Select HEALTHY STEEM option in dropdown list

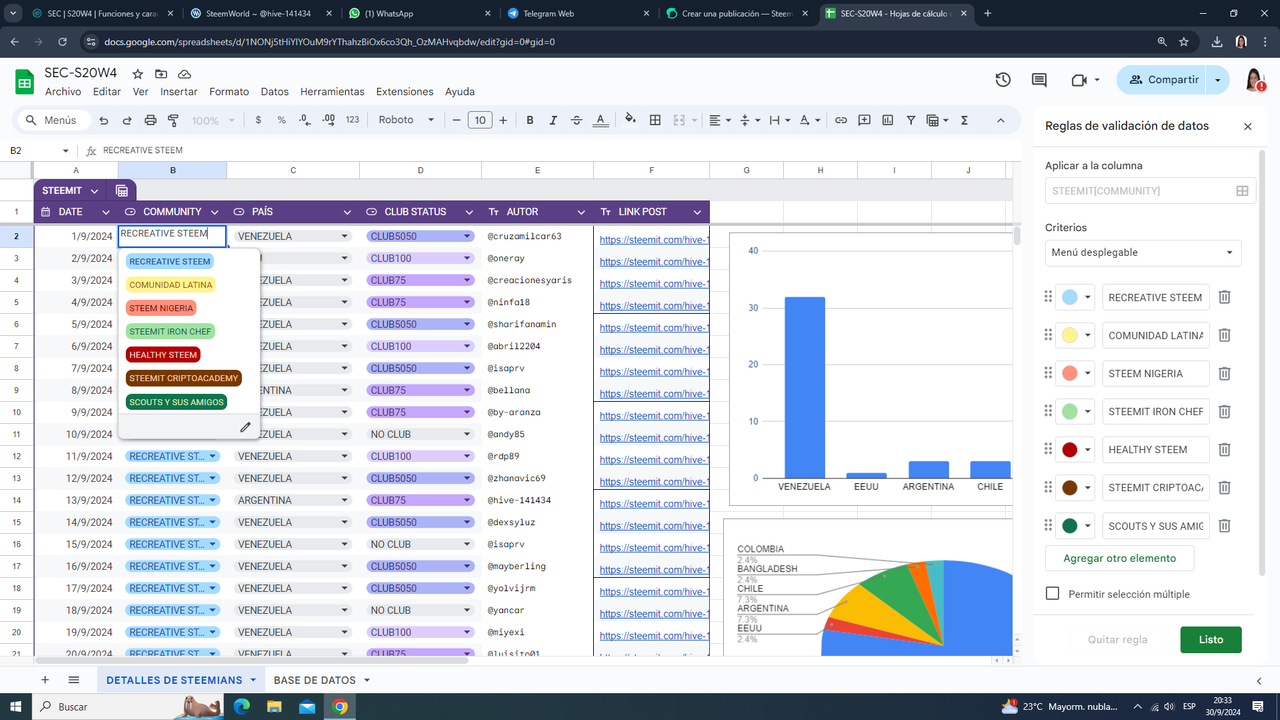tap(163, 355)
